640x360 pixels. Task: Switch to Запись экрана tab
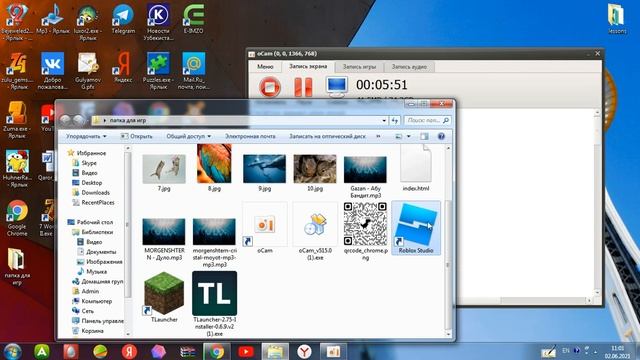[308, 66]
